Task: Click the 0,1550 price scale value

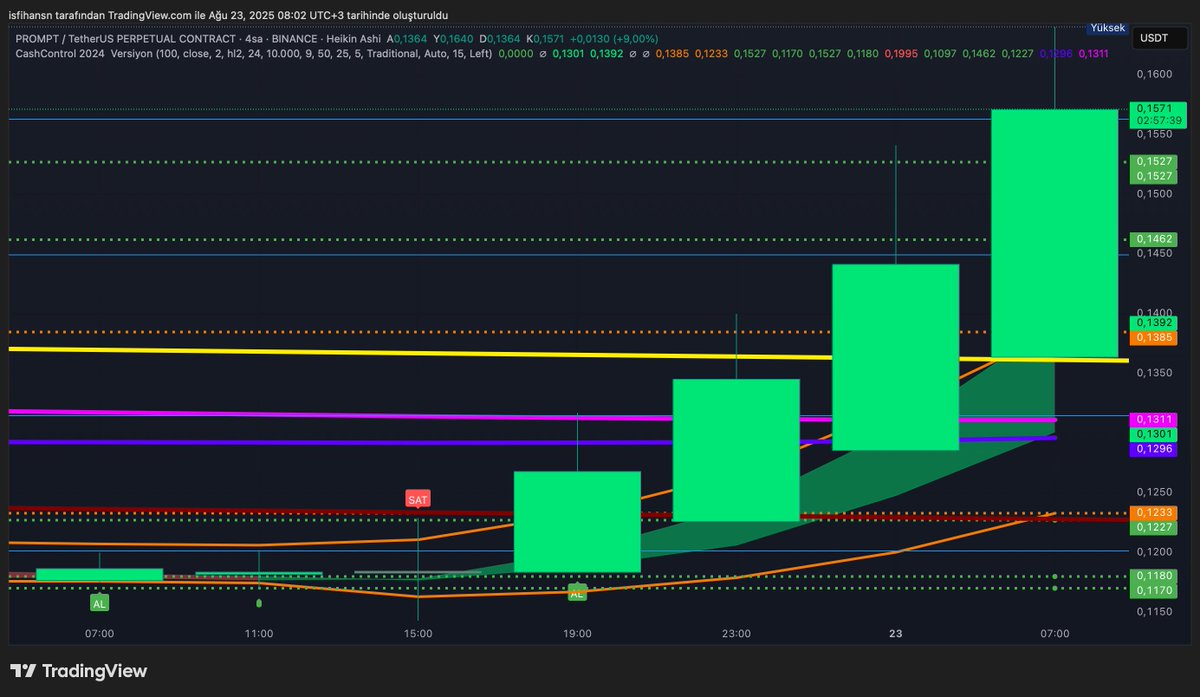Action: [1153, 133]
